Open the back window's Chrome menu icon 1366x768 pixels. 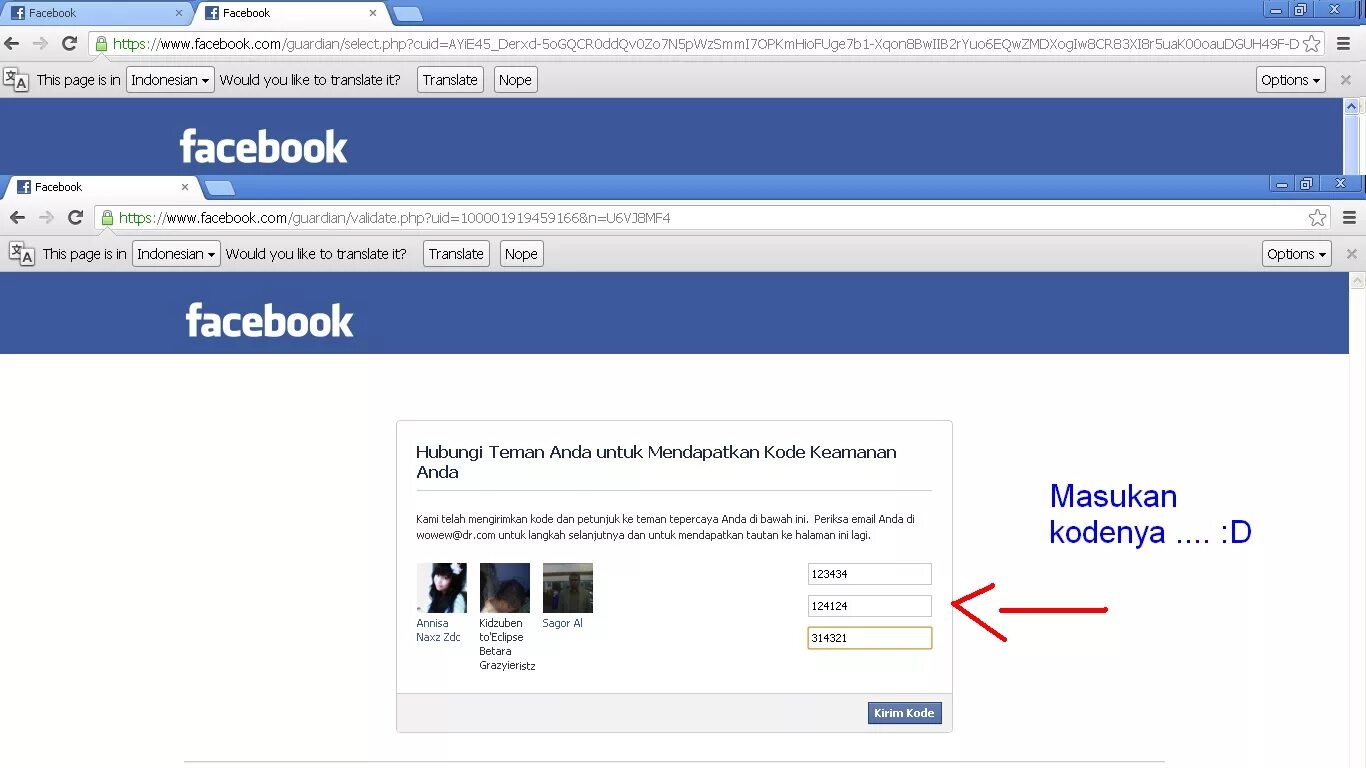tap(1343, 44)
